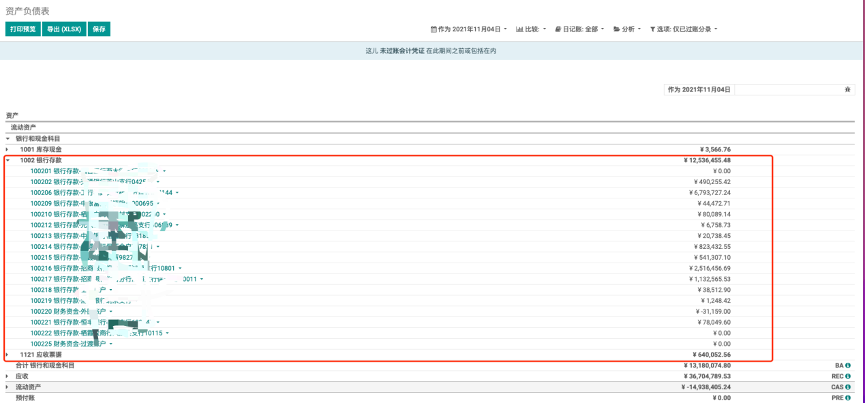Screen dimensions: 866x404
Task: Expand the 应收 row
Action: 8,377
